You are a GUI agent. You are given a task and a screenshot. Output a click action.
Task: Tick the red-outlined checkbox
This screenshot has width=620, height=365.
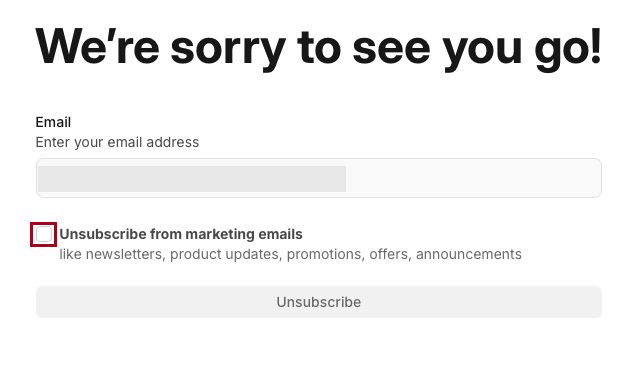43,234
